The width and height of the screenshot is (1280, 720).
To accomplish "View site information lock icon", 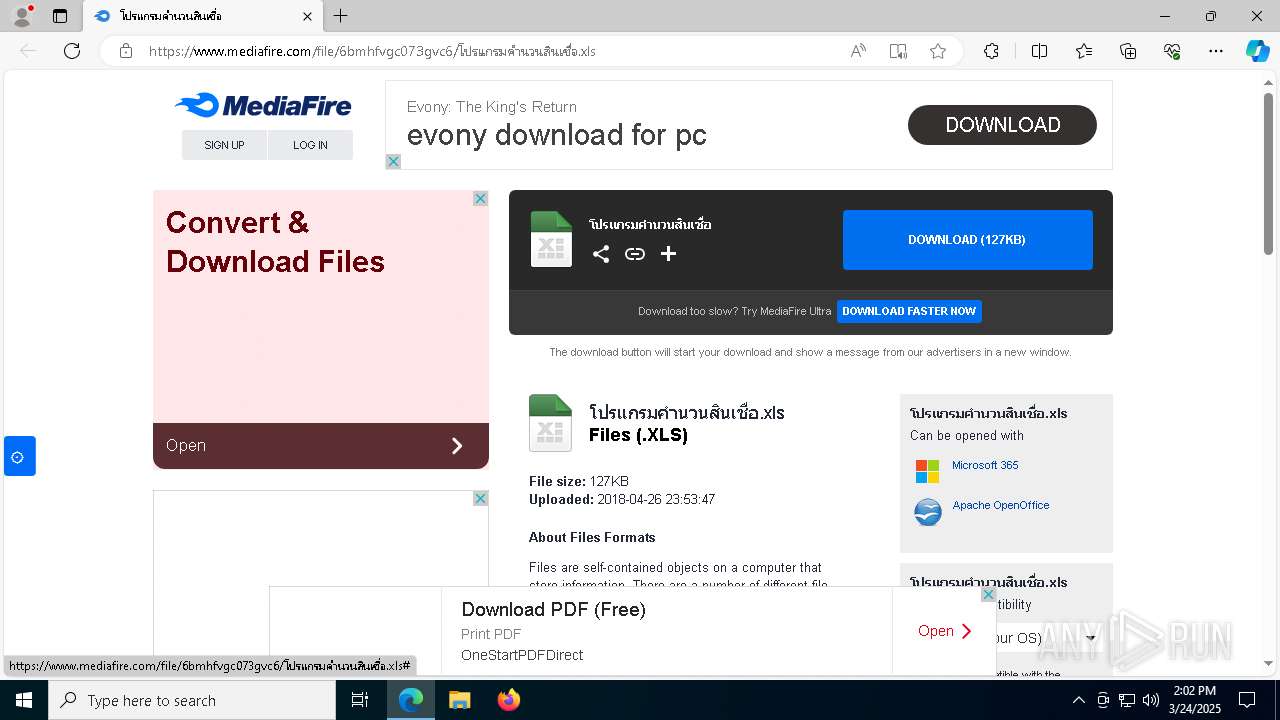I will 126,51.
